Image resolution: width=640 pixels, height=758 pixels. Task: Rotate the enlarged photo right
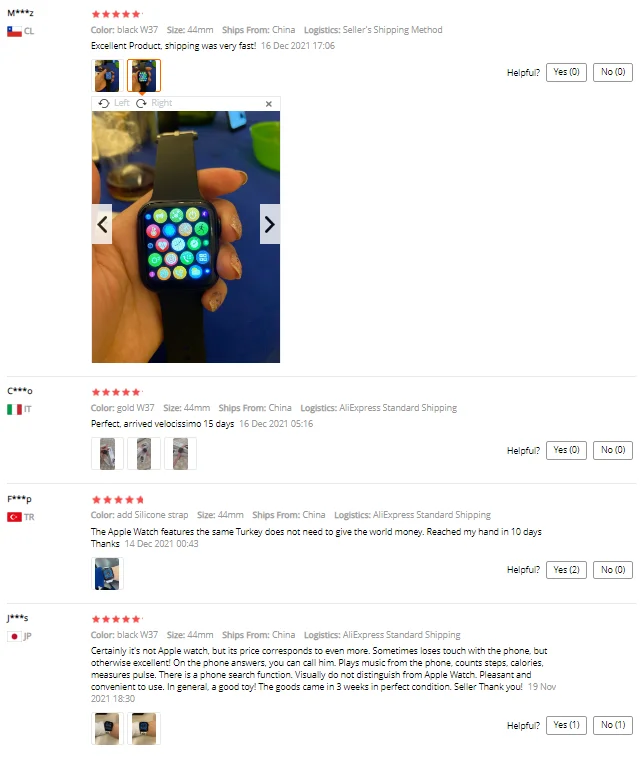coord(154,103)
